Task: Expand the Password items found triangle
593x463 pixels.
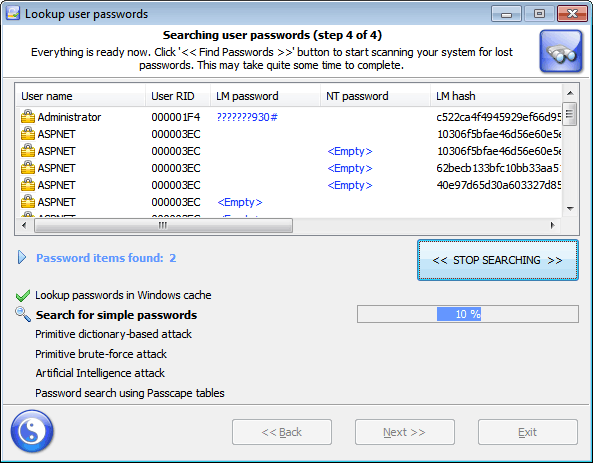Action: (22, 257)
